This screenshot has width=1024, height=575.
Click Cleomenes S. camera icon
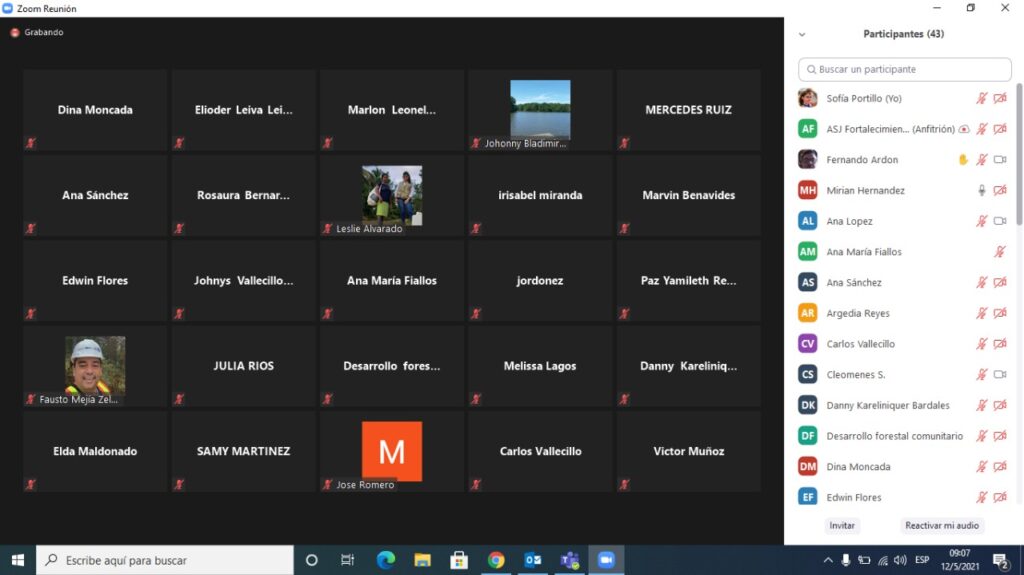coord(999,375)
